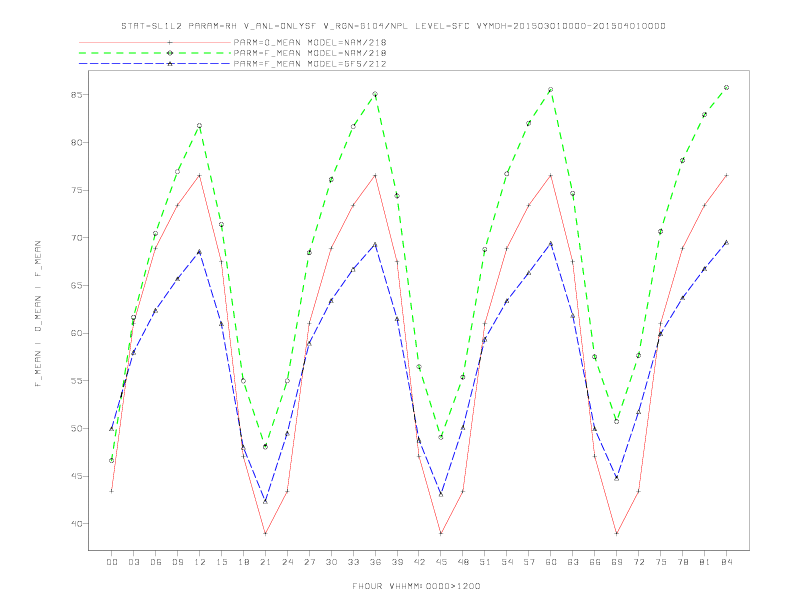
Task: Click the green dashed legend line sample
Action: pos(155,53)
